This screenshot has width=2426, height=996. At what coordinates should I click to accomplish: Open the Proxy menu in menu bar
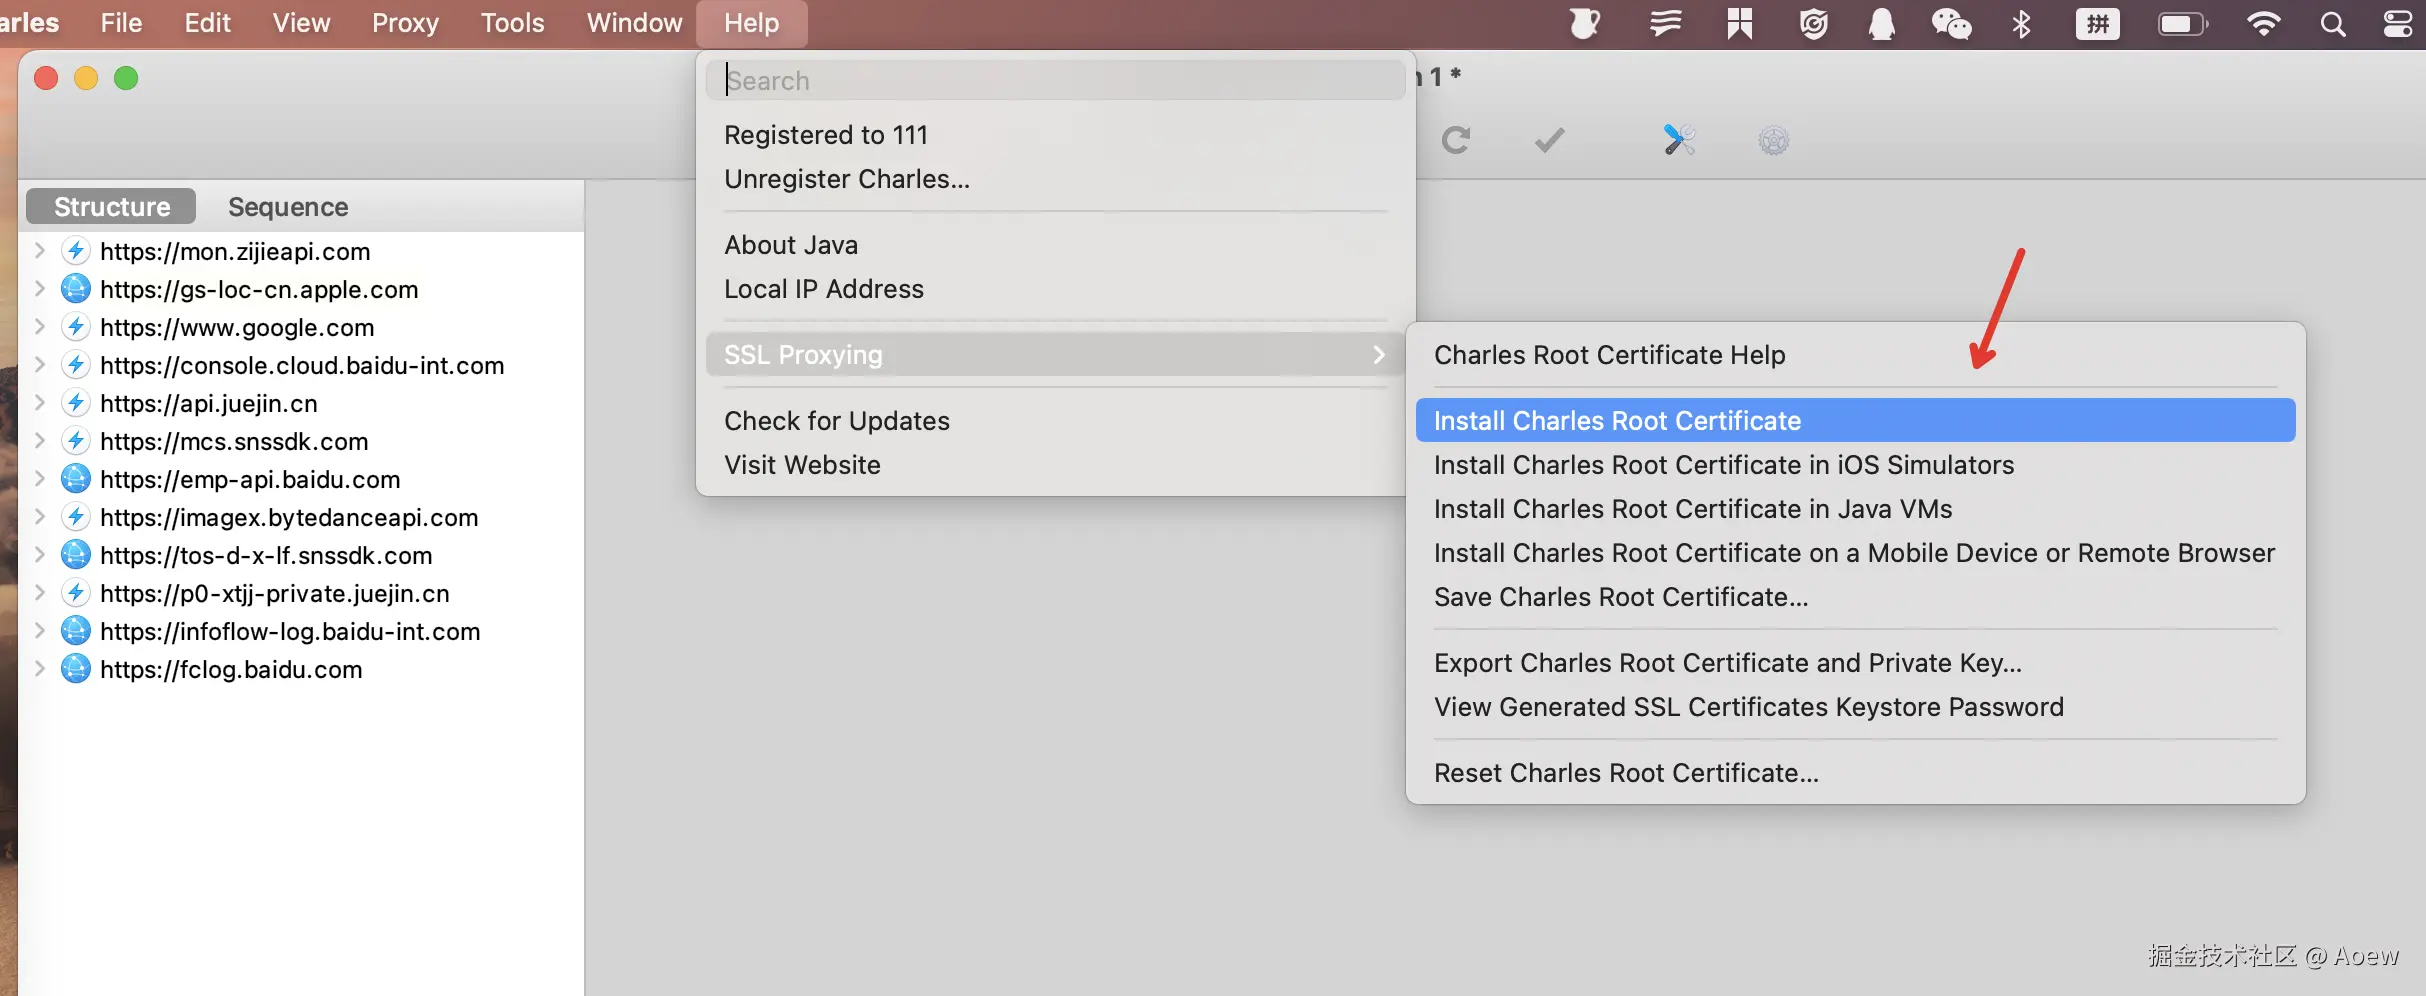(x=405, y=23)
